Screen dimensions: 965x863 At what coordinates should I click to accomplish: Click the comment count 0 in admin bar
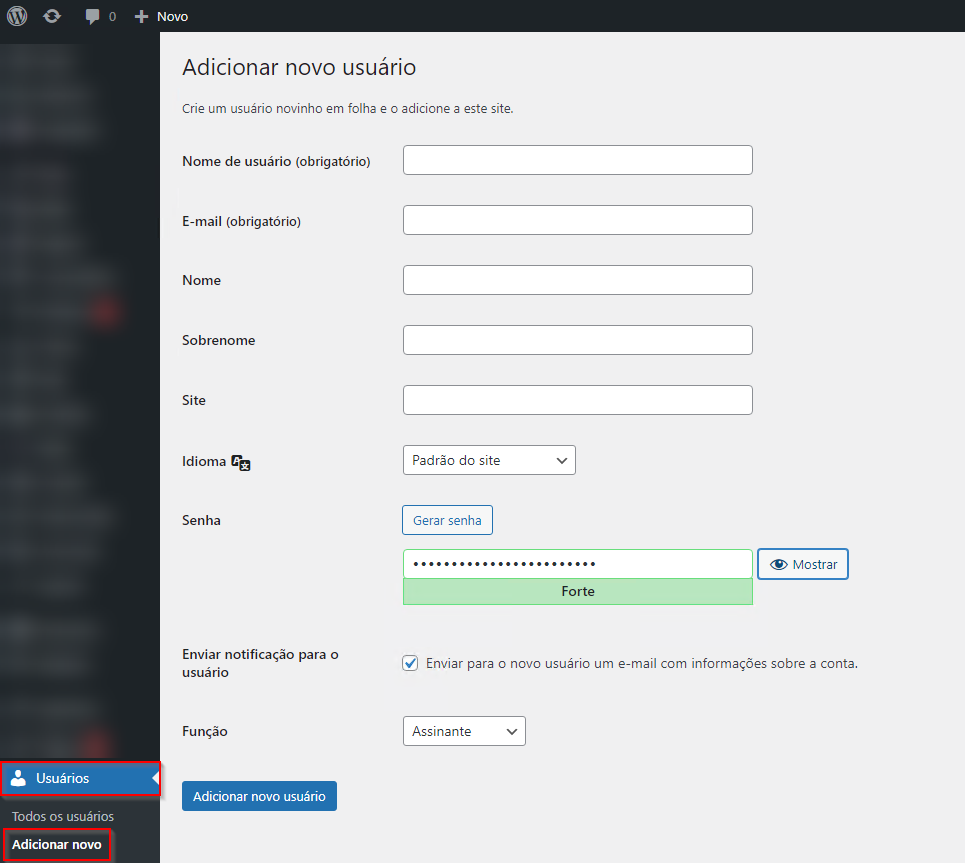[112, 17]
